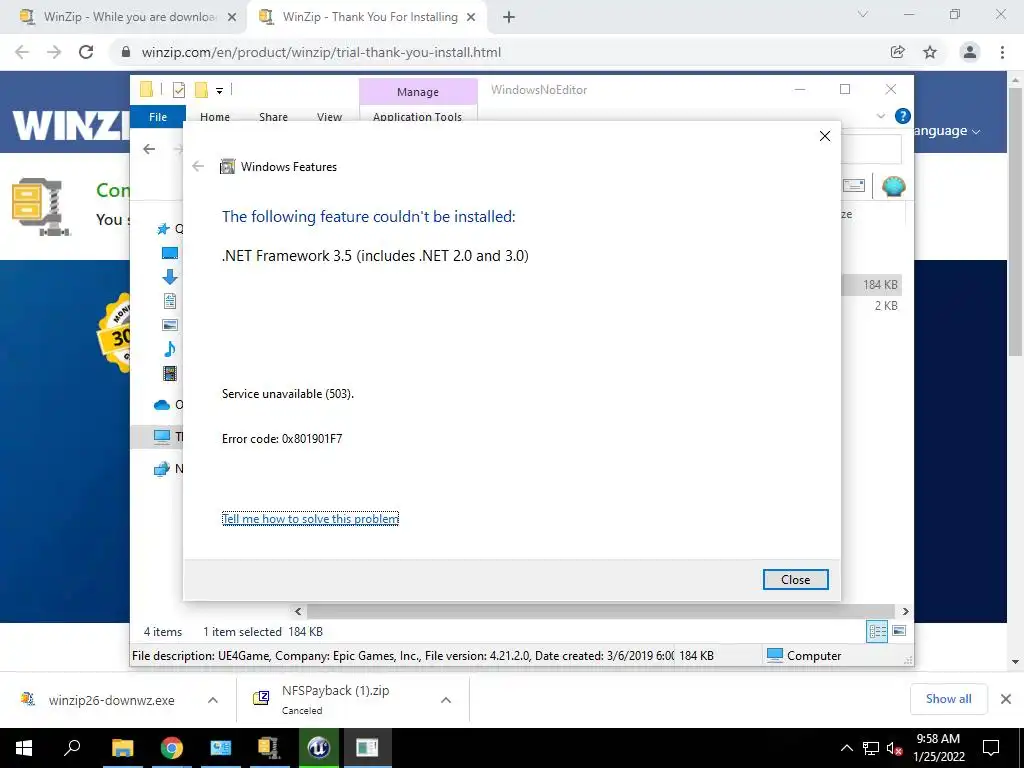Click muted volume icon in tray
The width and height of the screenshot is (1024, 768).
tap(895, 748)
